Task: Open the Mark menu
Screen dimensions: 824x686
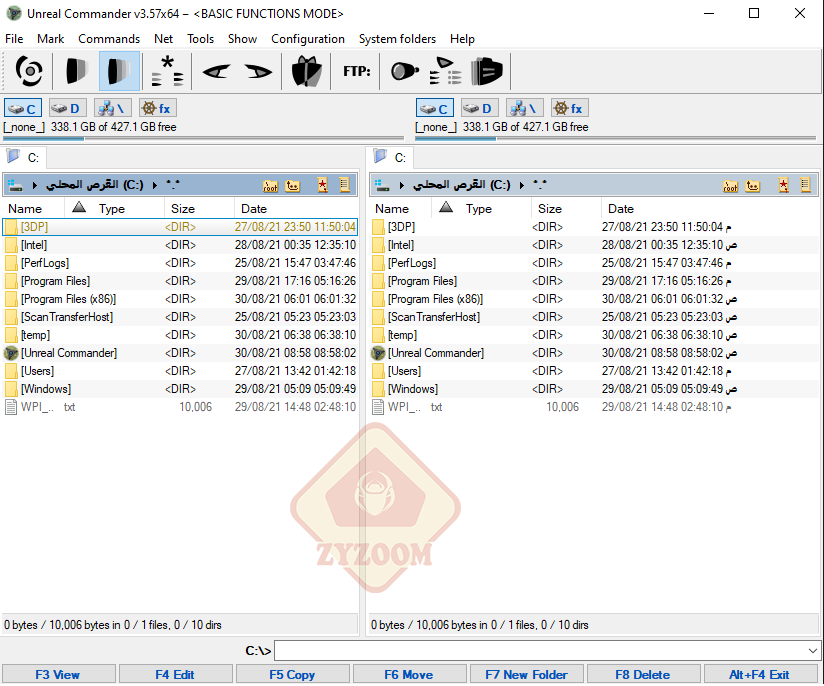Action: pyautogui.click(x=50, y=39)
